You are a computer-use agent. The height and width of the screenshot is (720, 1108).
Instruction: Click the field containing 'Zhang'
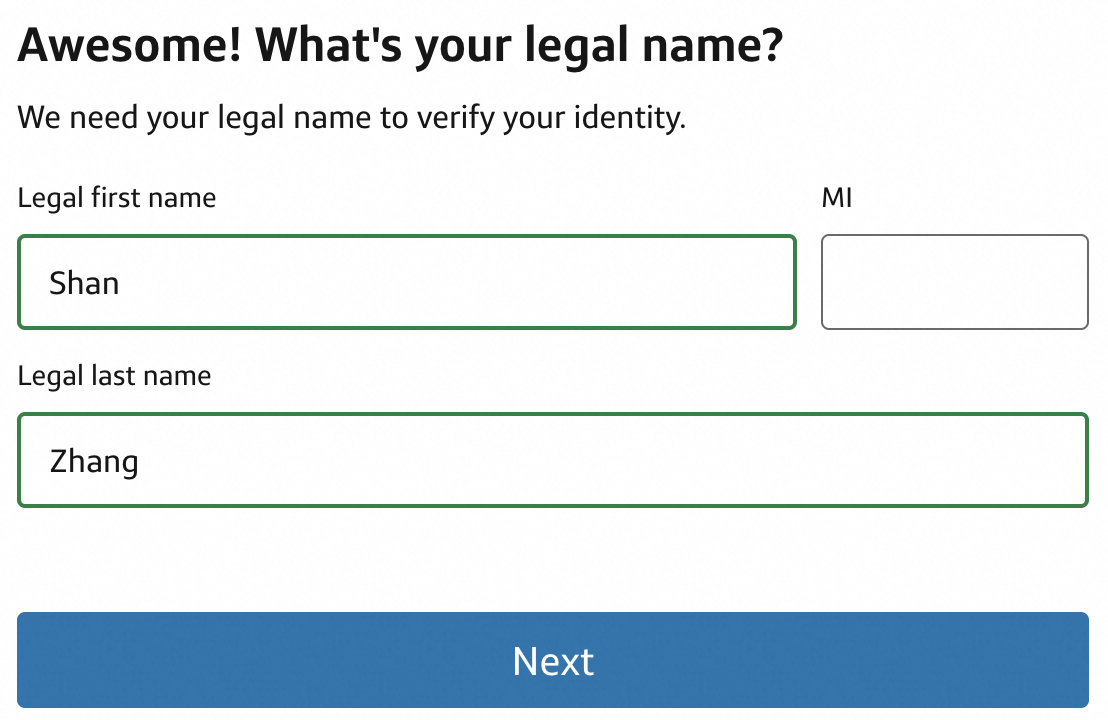[x=552, y=461]
